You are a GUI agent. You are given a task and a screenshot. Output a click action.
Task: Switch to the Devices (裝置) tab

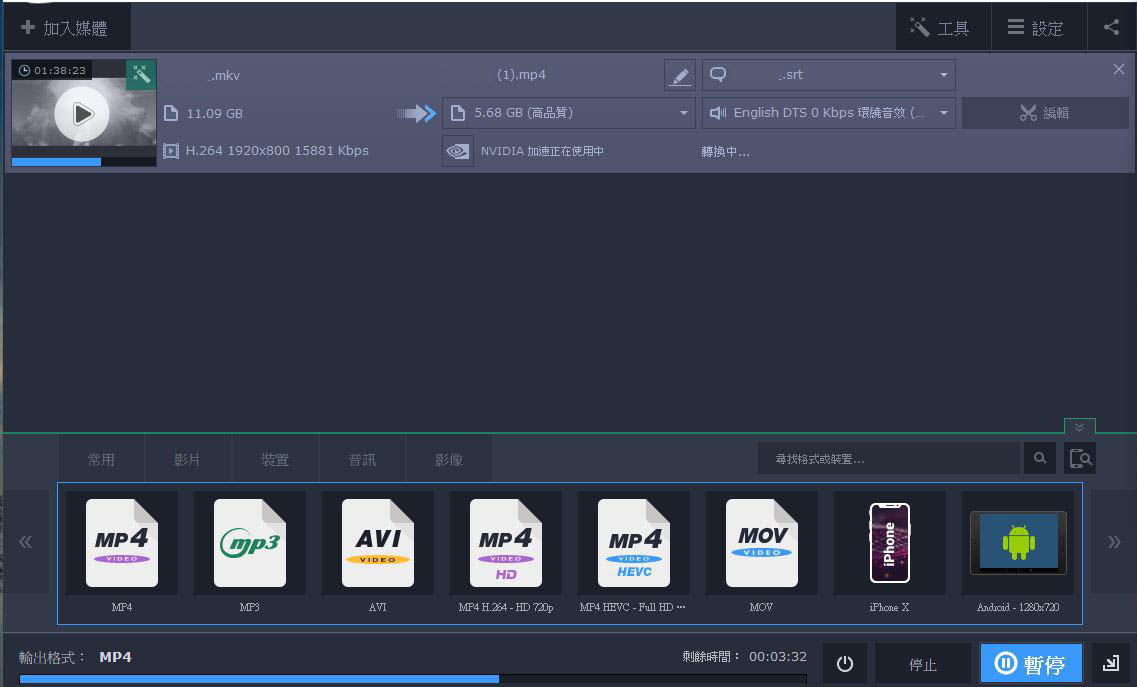pos(275,459)
